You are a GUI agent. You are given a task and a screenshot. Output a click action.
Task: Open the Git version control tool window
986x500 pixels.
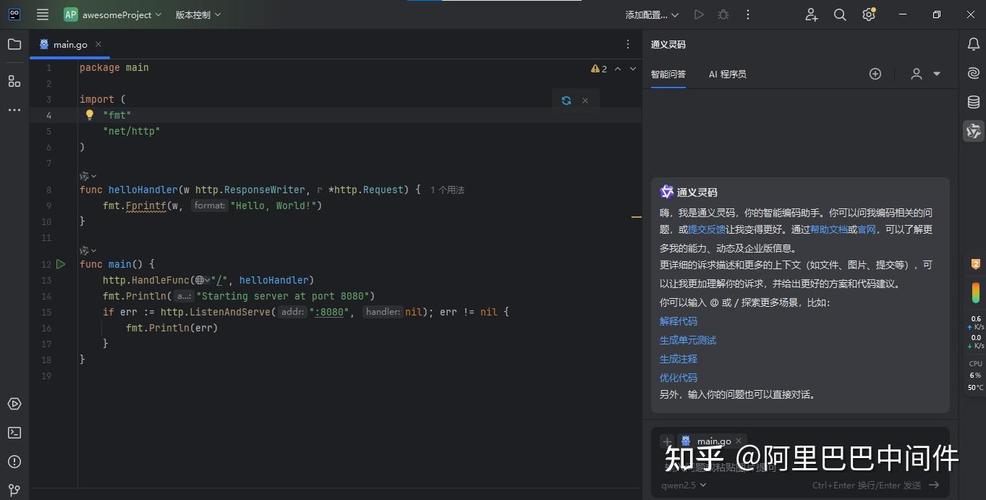pos(14,490)
